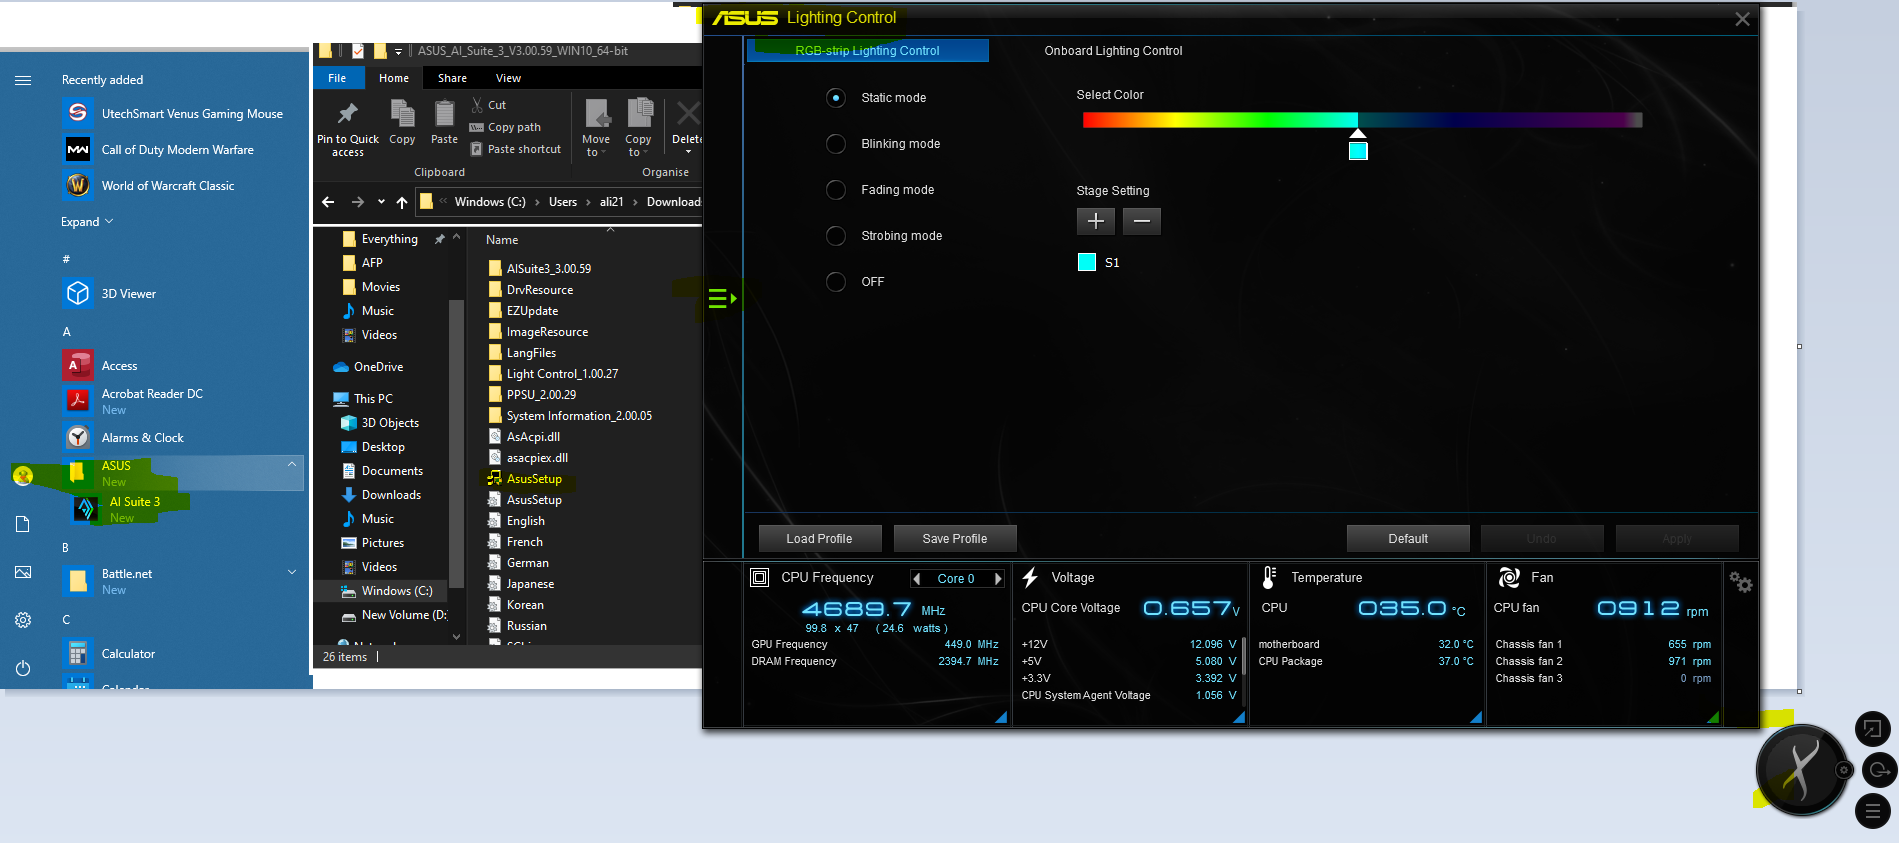This screenshot has height=843, width=1899.
Task: Open Home ribbon tab in Explorer
Action: pyautogui.click(x=393, y=78)
